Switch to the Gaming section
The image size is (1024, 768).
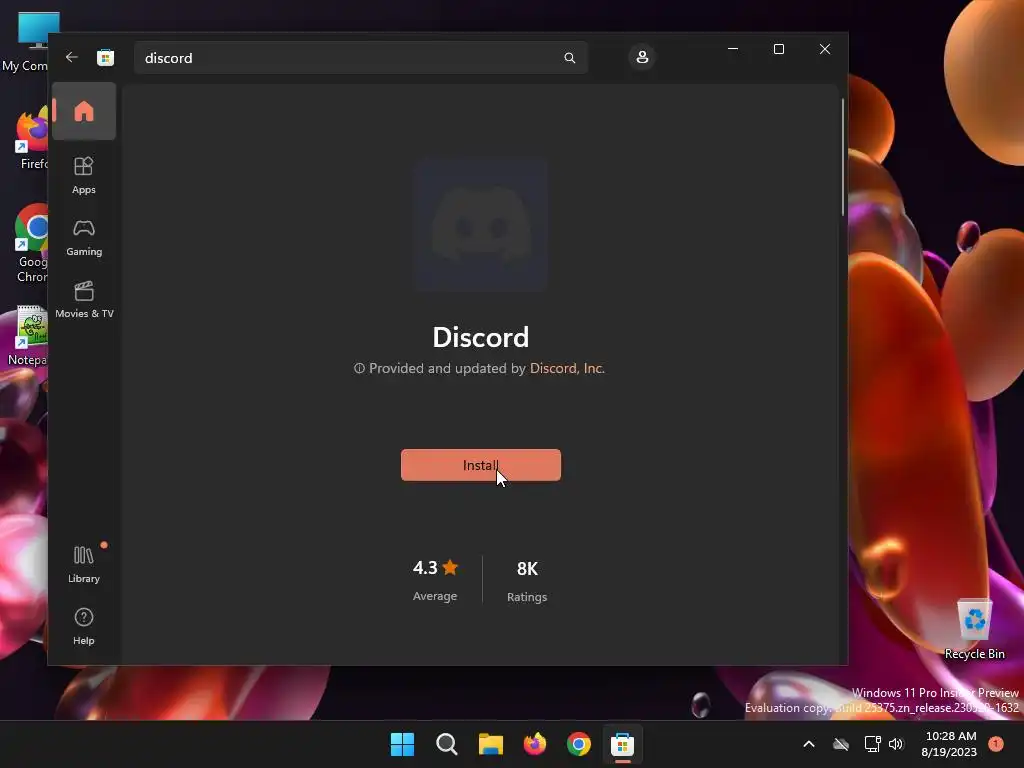coord(84,238)
